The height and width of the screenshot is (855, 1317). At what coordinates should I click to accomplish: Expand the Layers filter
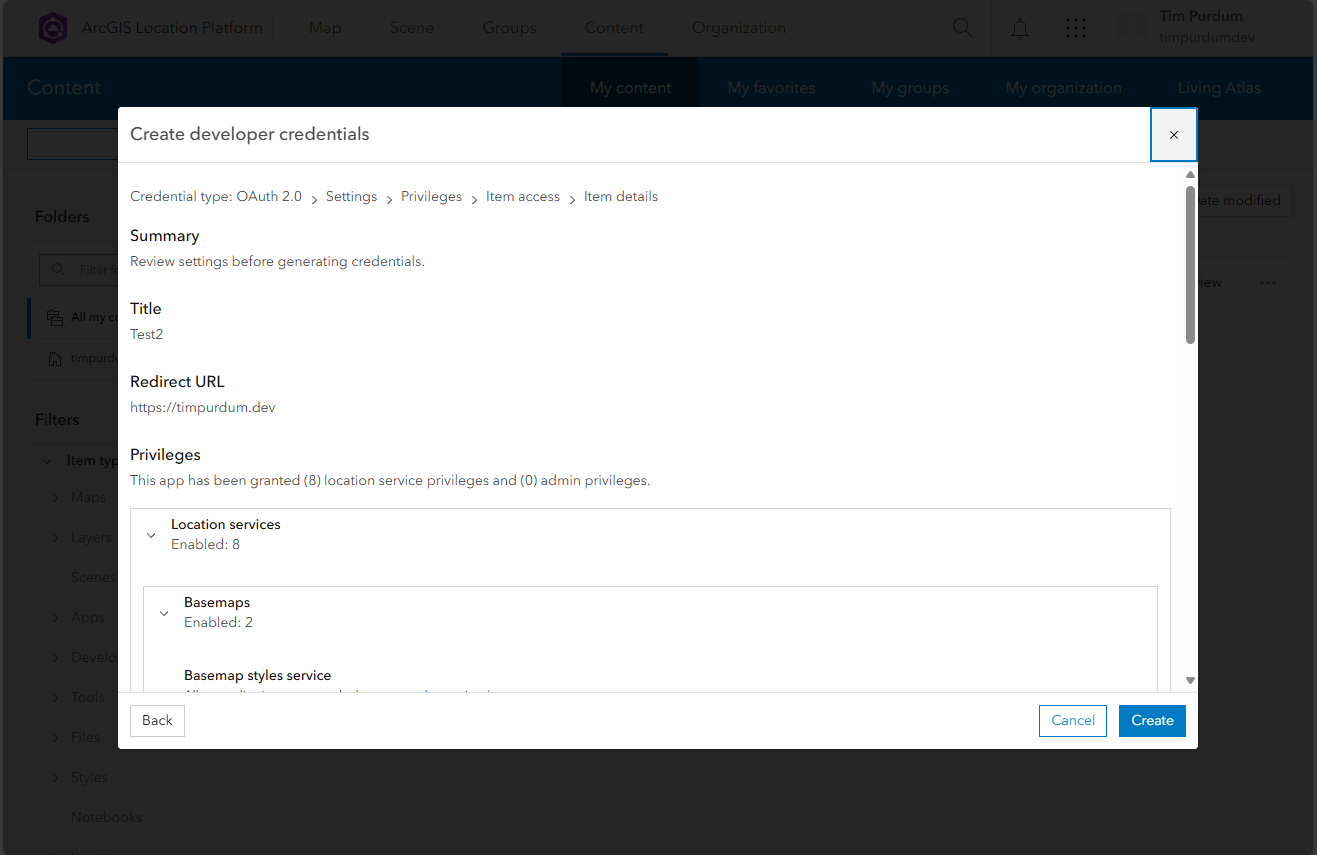point(55,538)
